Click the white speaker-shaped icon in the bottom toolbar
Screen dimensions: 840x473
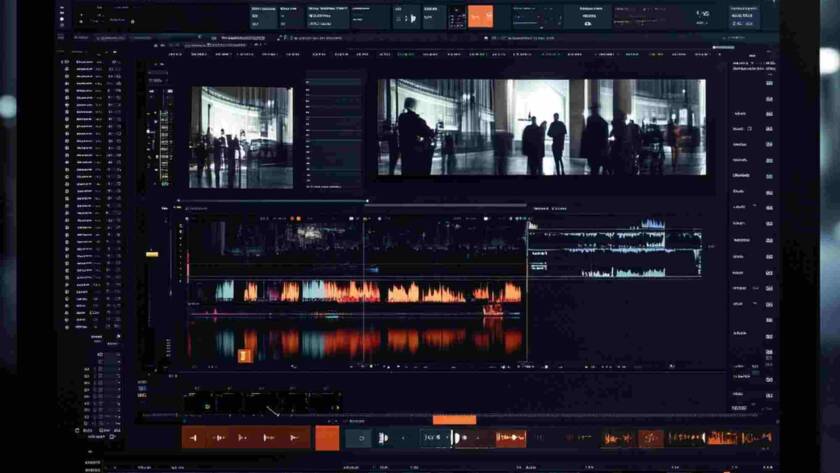click(383, 438)
